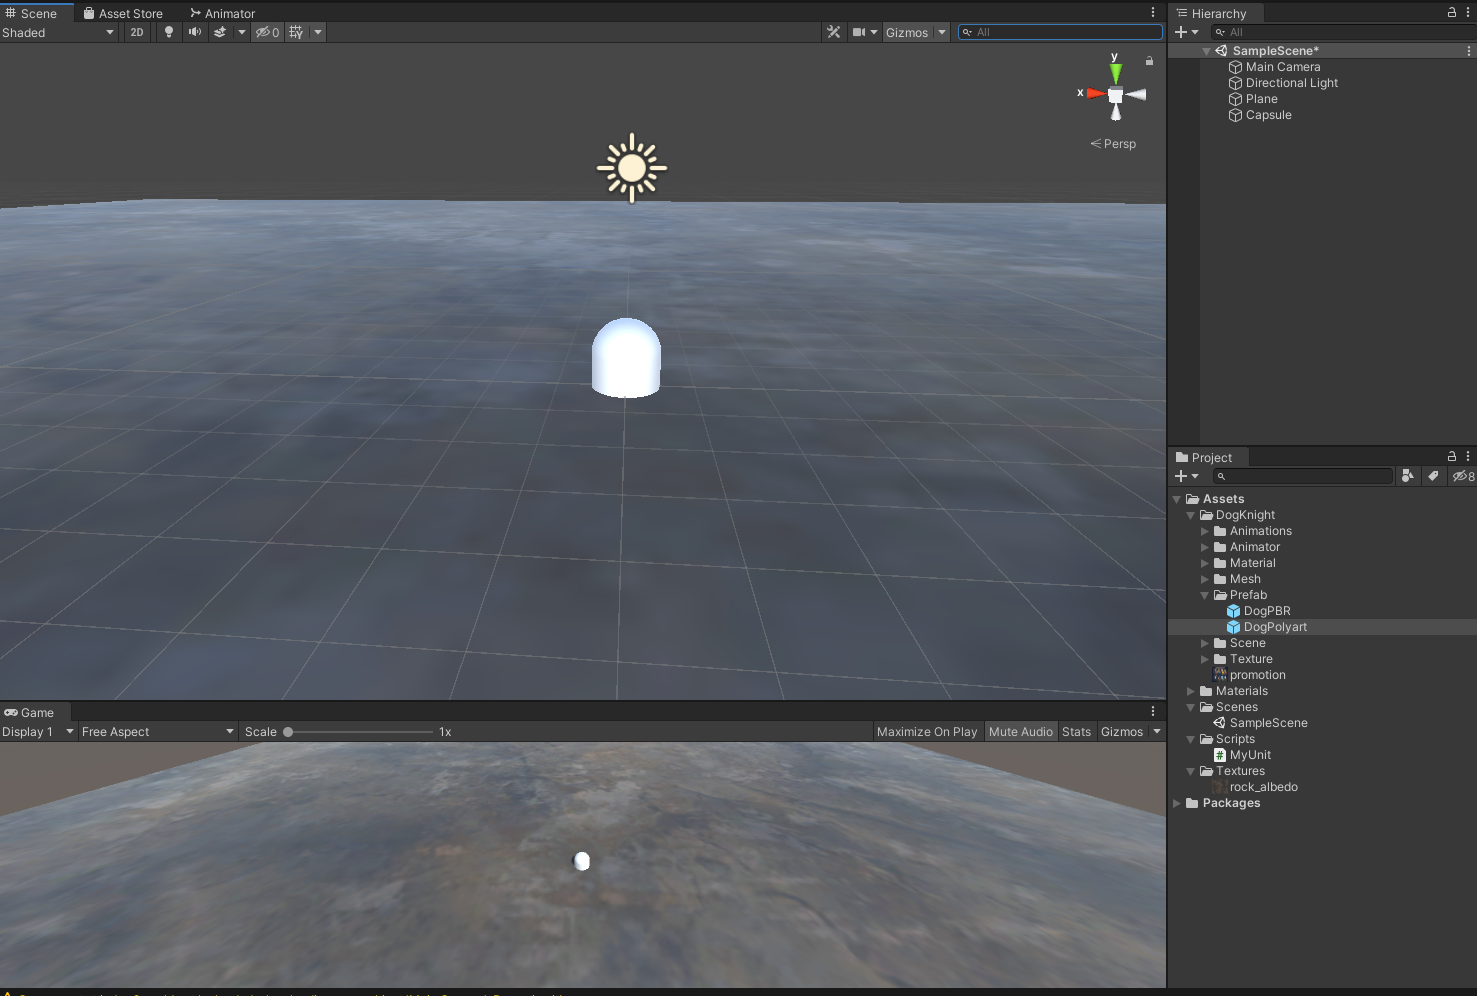
Task: Select Directional Light in Hierarchy
Action: 1292,83
